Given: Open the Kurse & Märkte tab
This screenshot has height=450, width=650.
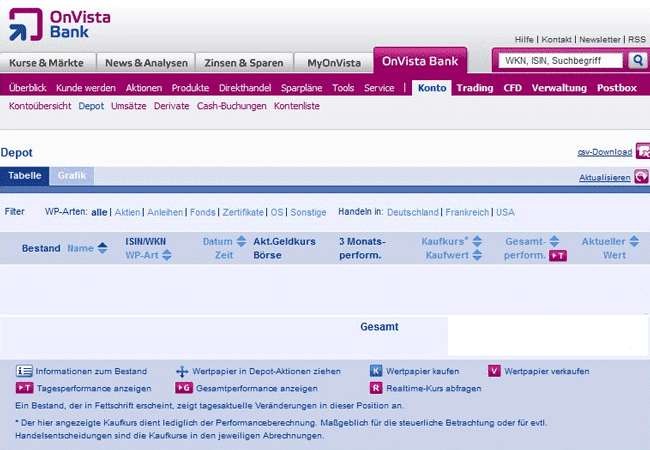Looking at the screenshot, I should click(x=47, y=63).
